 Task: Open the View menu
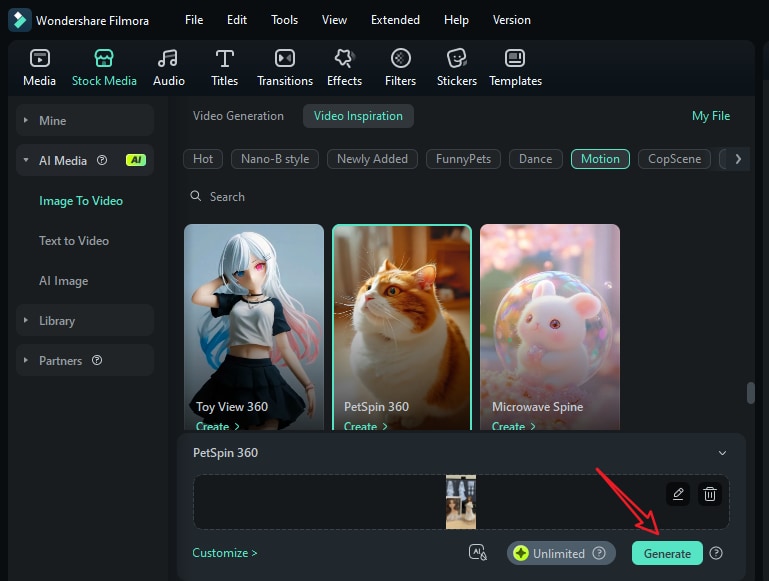point(334,20)
